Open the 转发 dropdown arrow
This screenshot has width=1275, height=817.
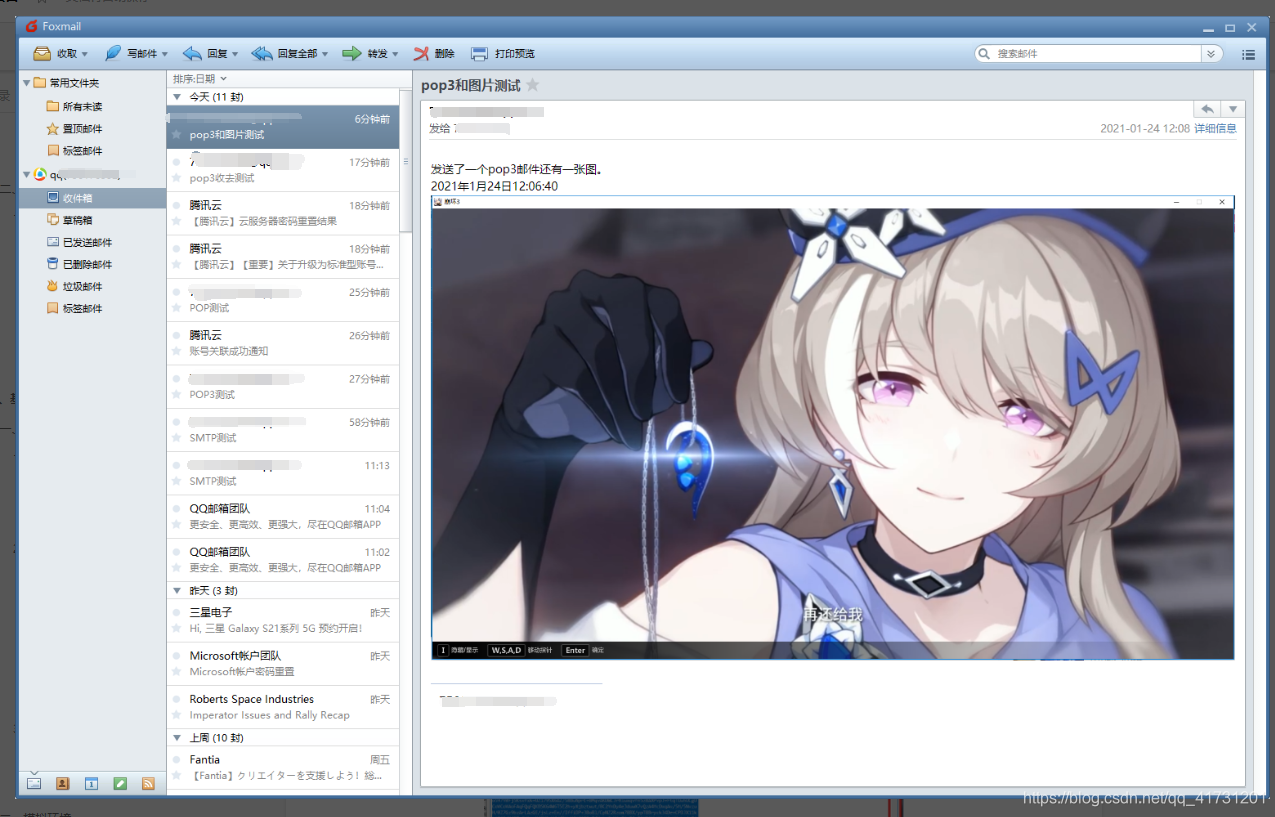click(395, 54)
